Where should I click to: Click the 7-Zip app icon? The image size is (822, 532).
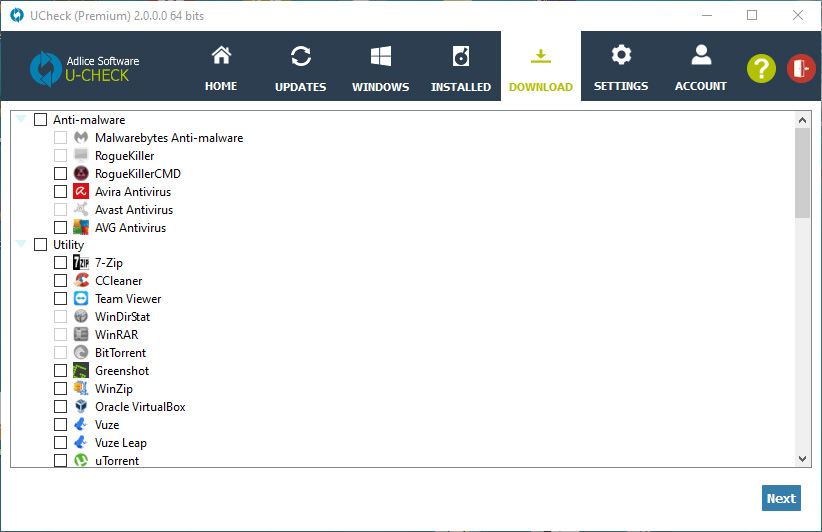(x=81, y=263)
